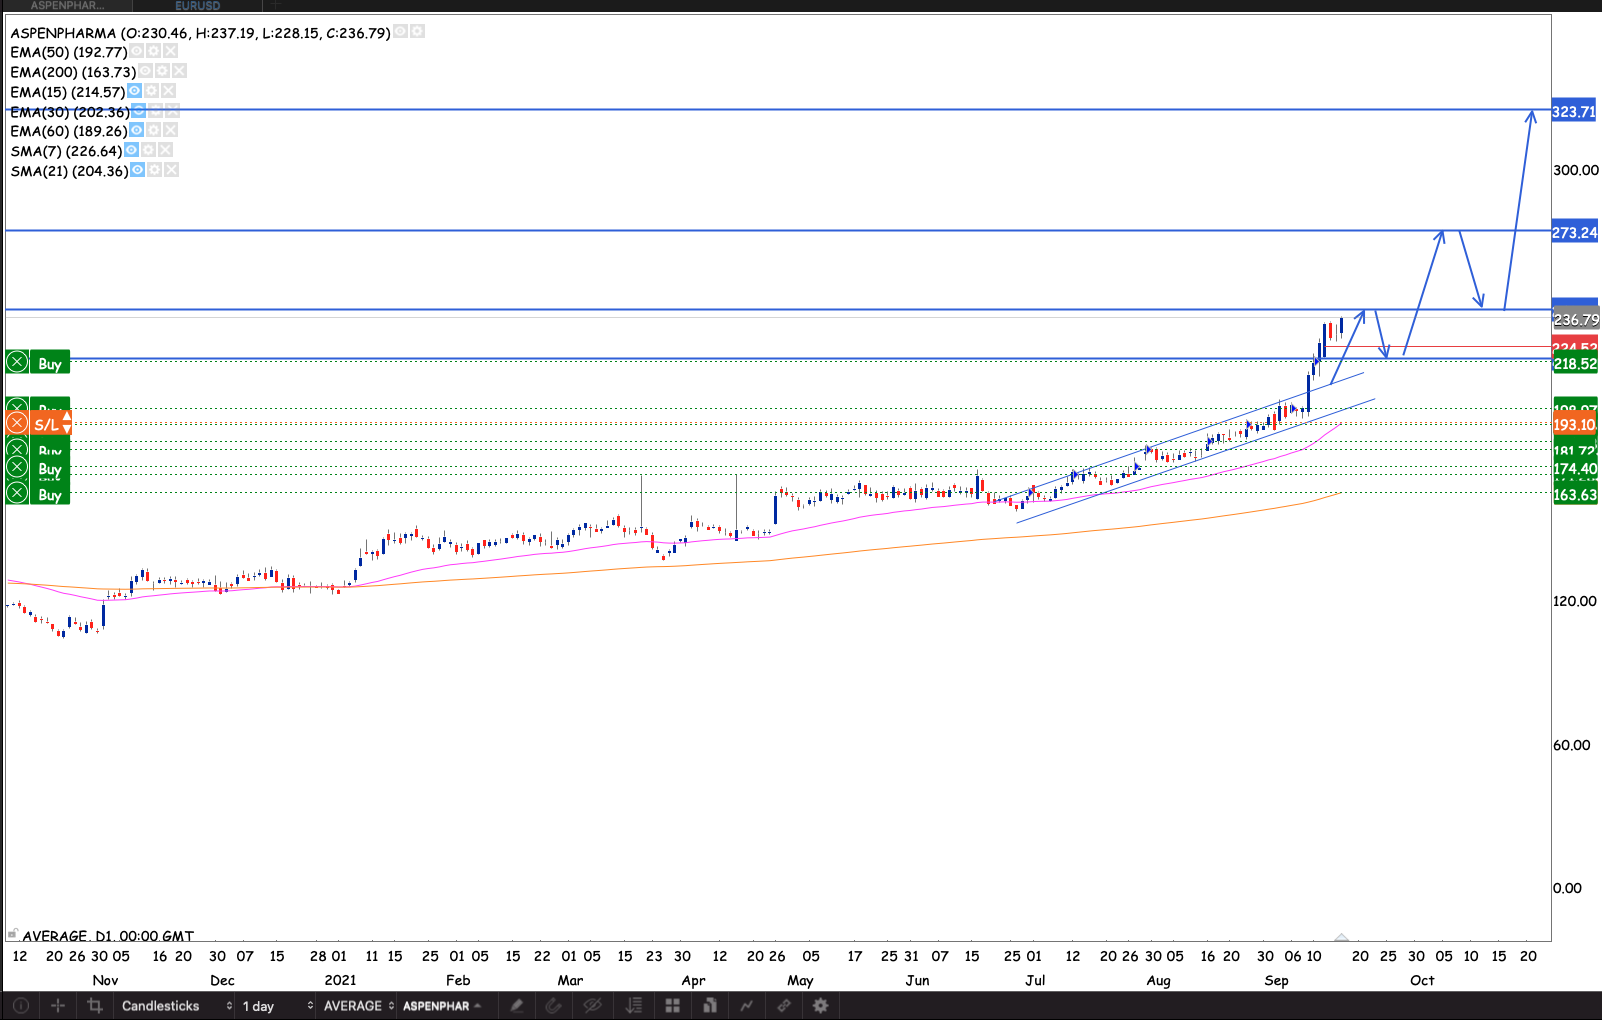
Task: Click the info icon in bottom toolbar
Action: 21,1006
